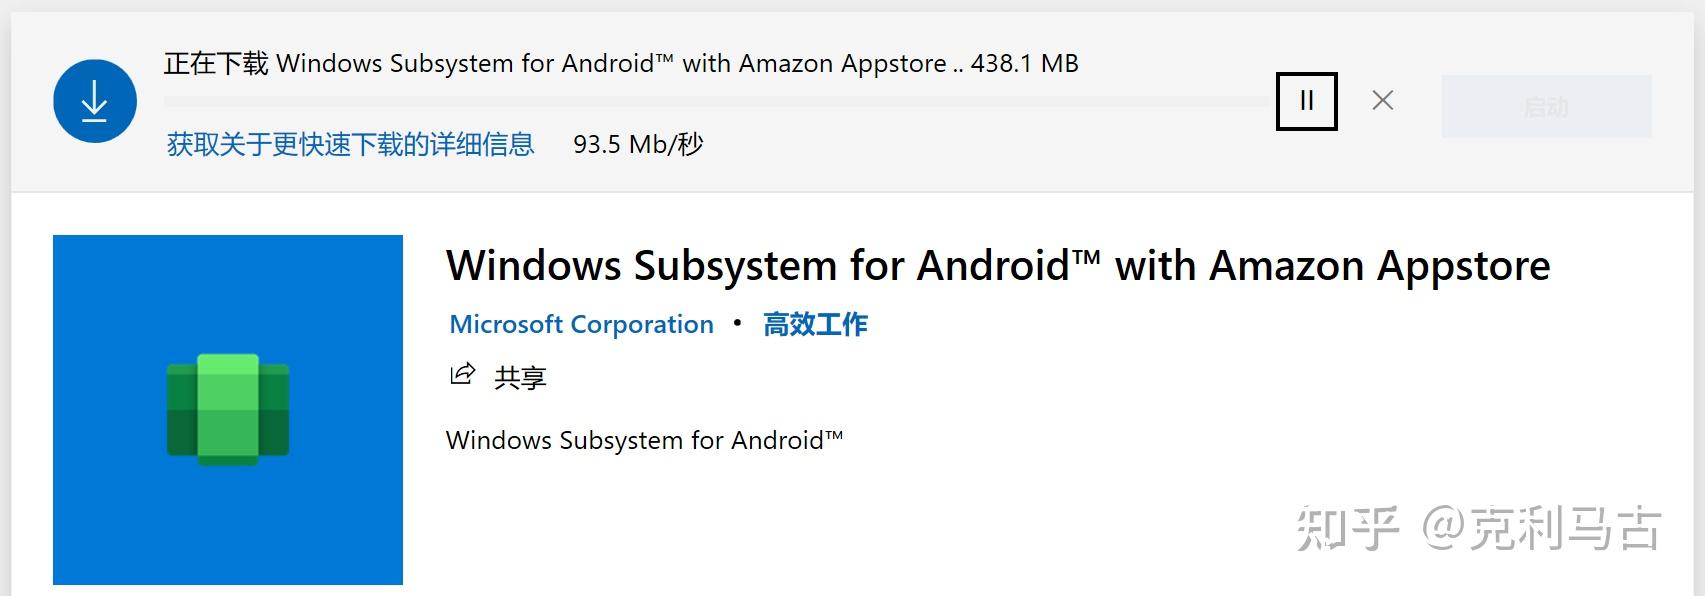This screenshot has height=596, width=1705.
Task: Click the 正在下载 downloading status label
Action: point(216,64)
